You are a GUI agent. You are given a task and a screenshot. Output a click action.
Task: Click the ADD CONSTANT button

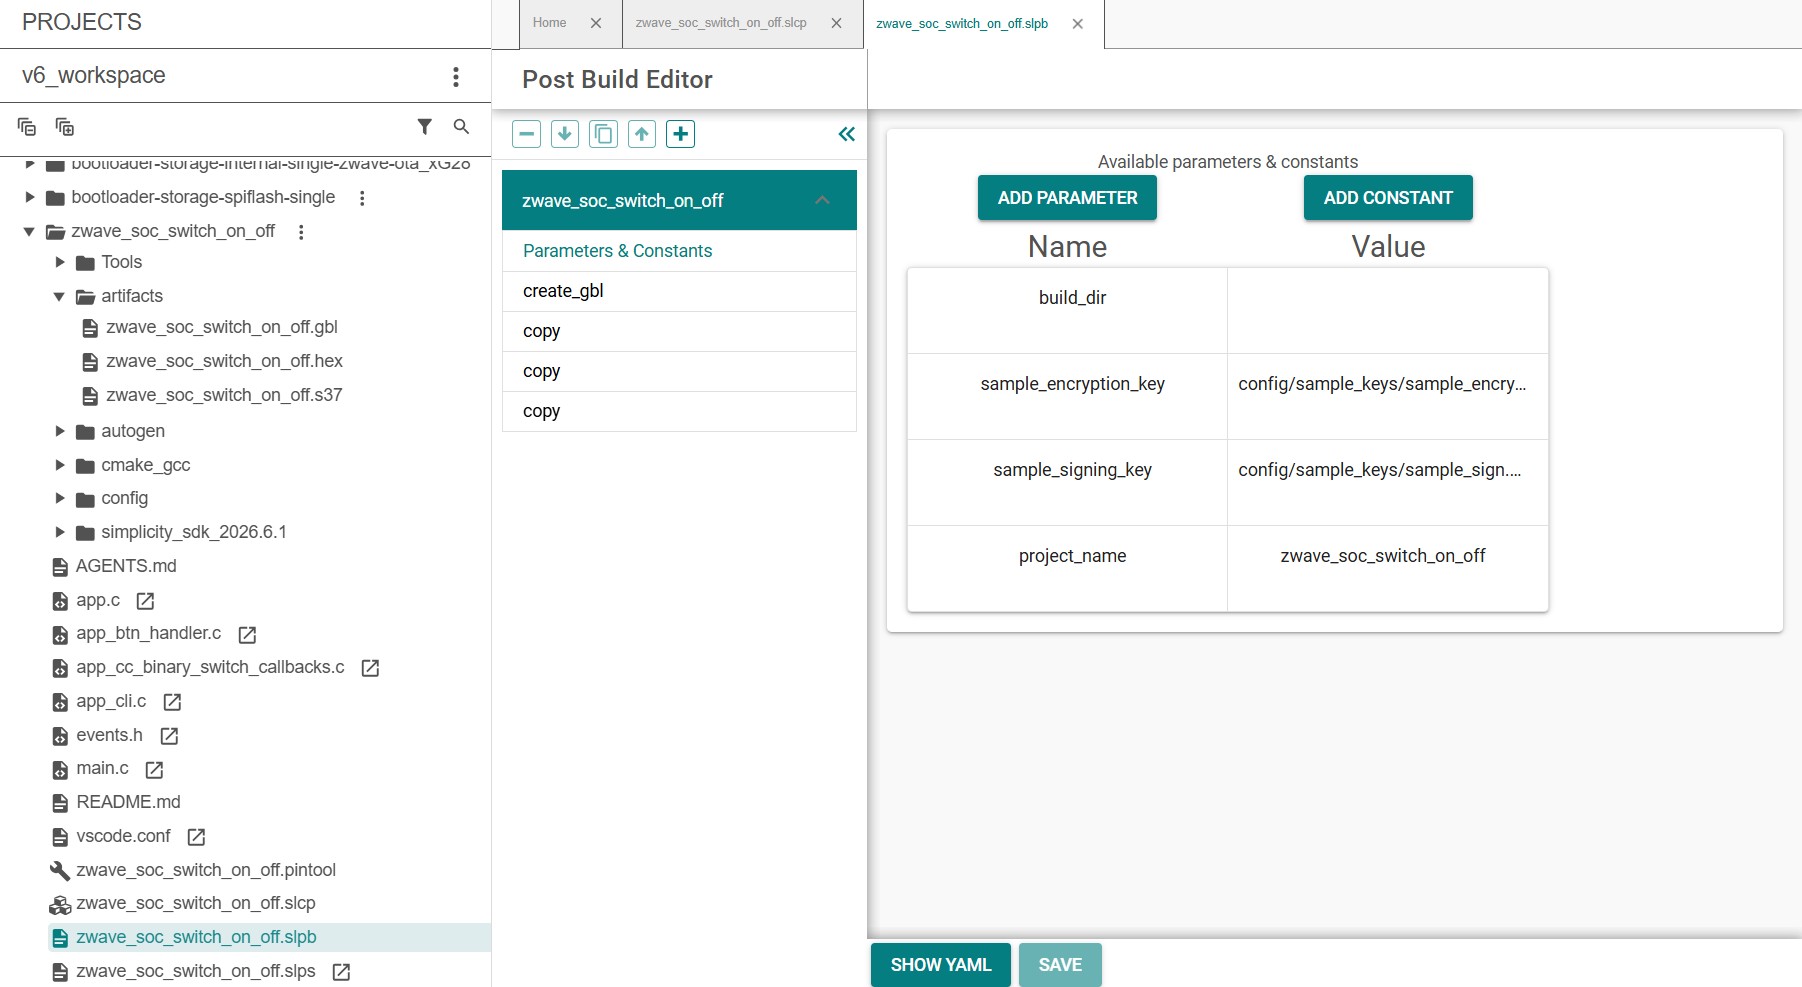coord(1388,198)
